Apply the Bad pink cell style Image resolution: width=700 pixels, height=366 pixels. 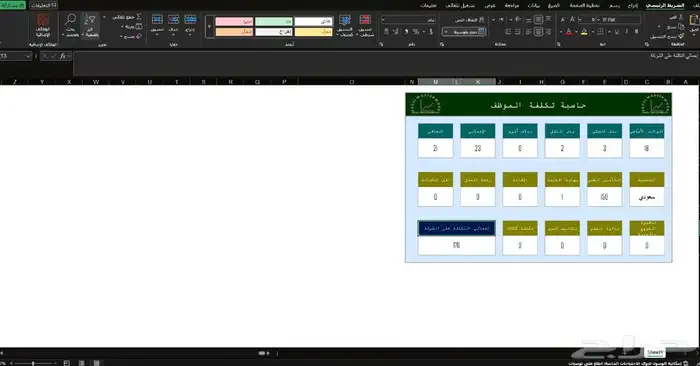click(x=234, y=21)
